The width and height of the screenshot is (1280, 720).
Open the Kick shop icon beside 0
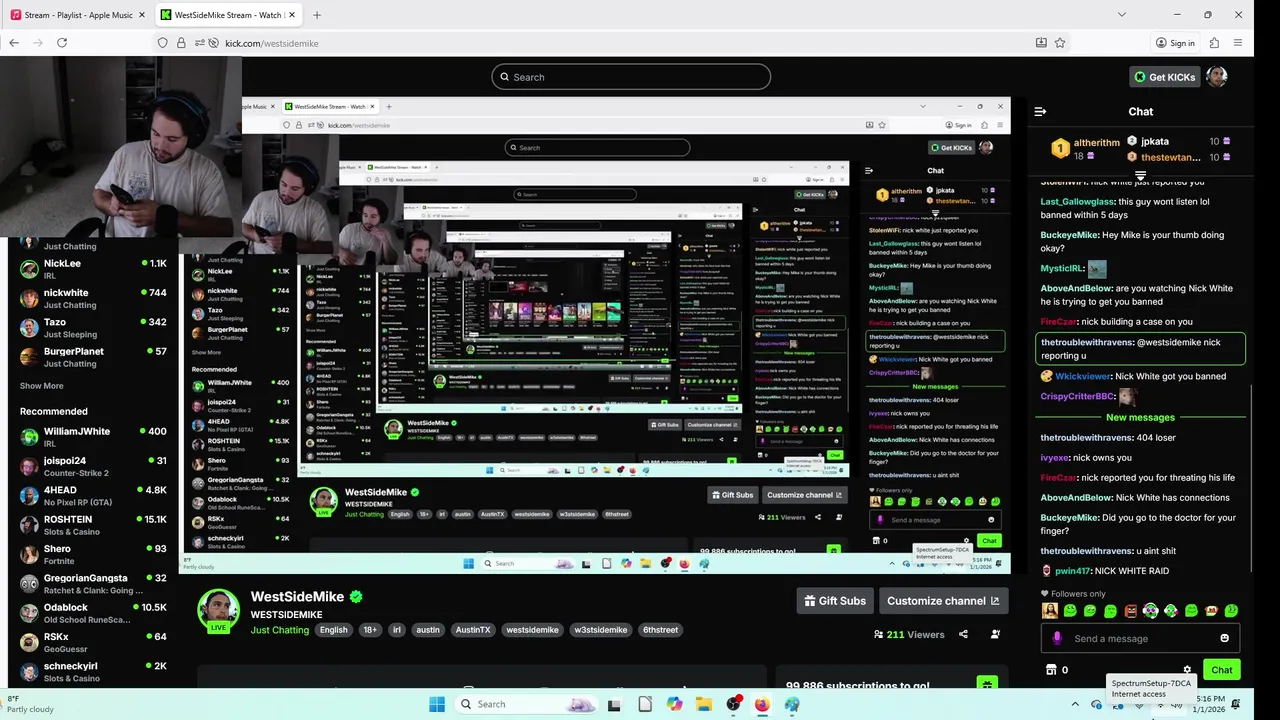click(x=1051, y=670)
